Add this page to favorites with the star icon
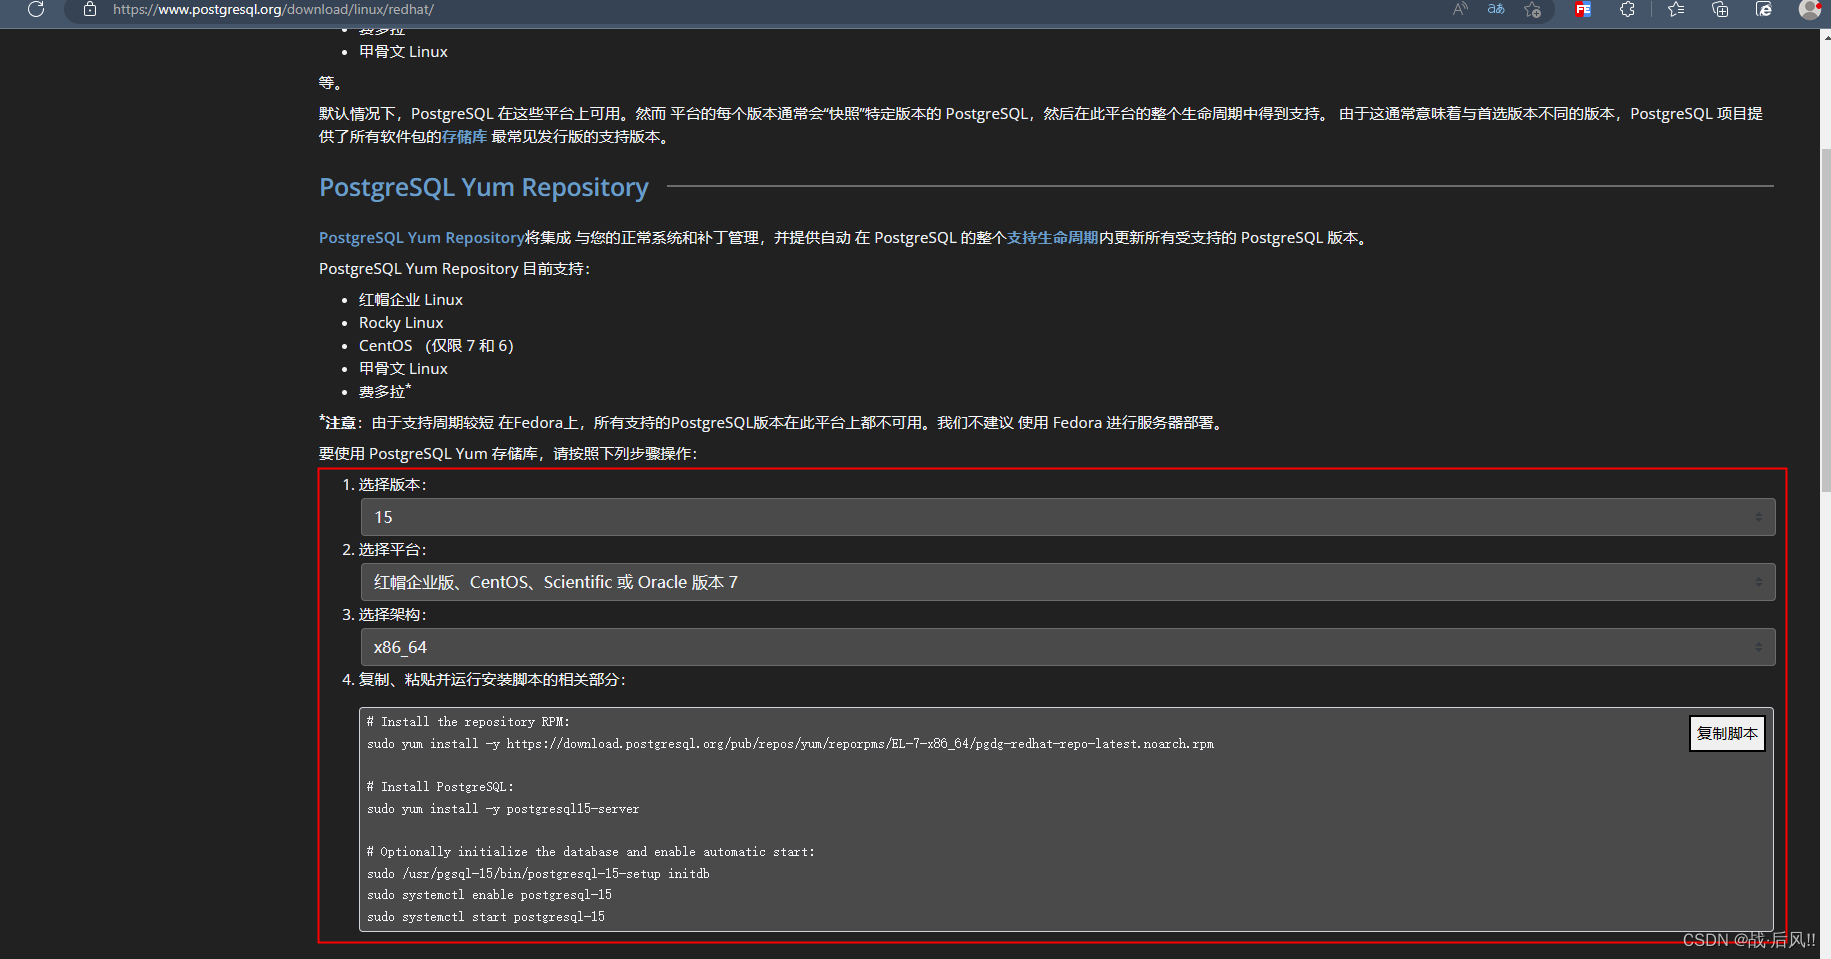Image resolution: width=1831 pixels, height=959 pixels. point(1532,9)
